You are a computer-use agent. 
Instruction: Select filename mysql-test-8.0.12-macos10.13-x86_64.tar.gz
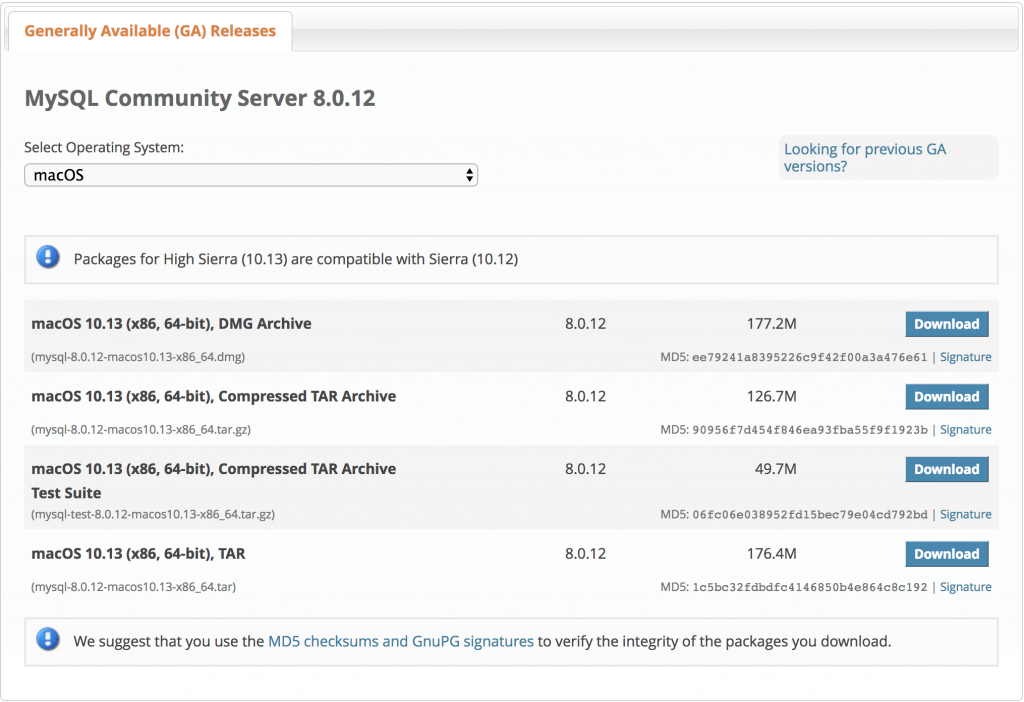pos(153,515)
